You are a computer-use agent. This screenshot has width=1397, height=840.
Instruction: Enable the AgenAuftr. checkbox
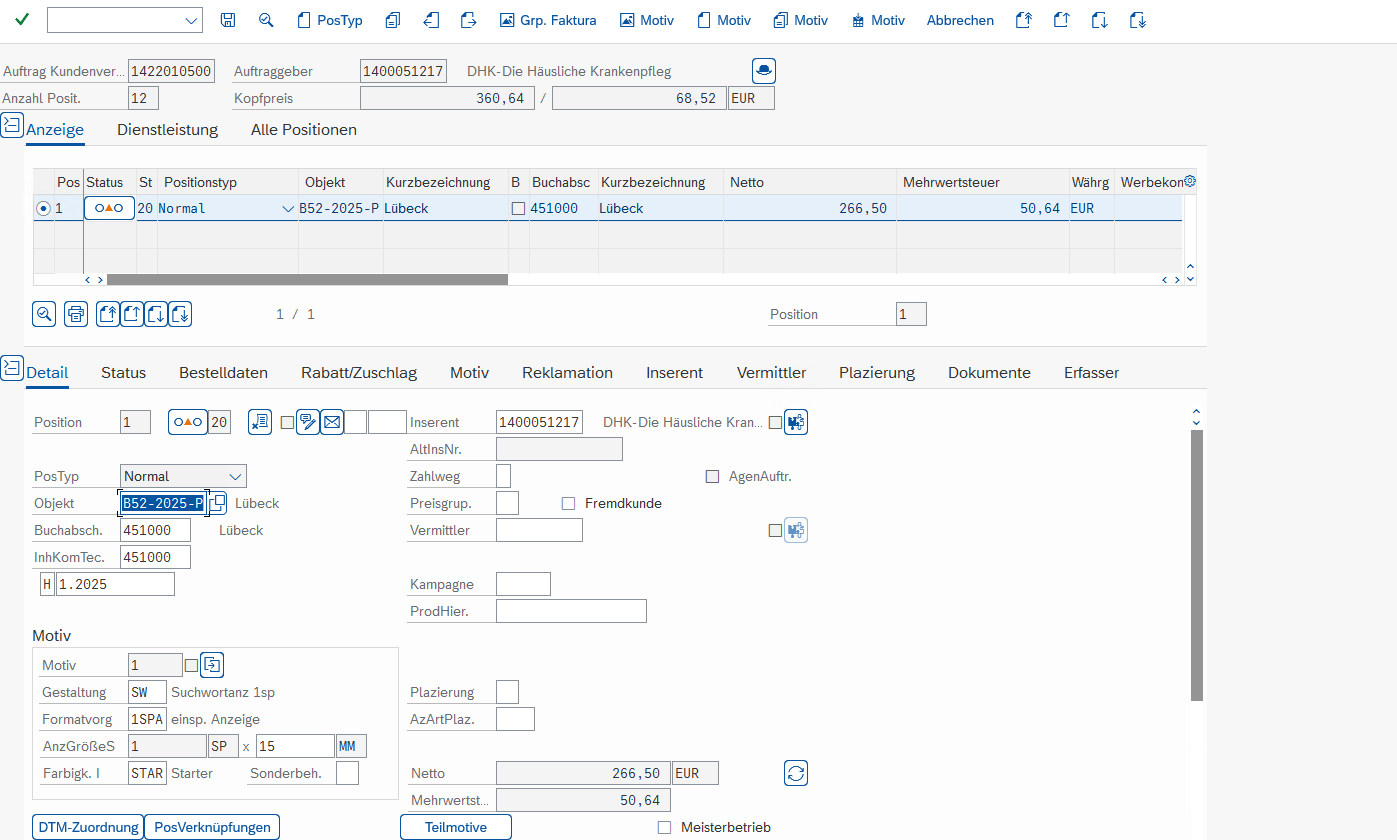tap(712, 477)
